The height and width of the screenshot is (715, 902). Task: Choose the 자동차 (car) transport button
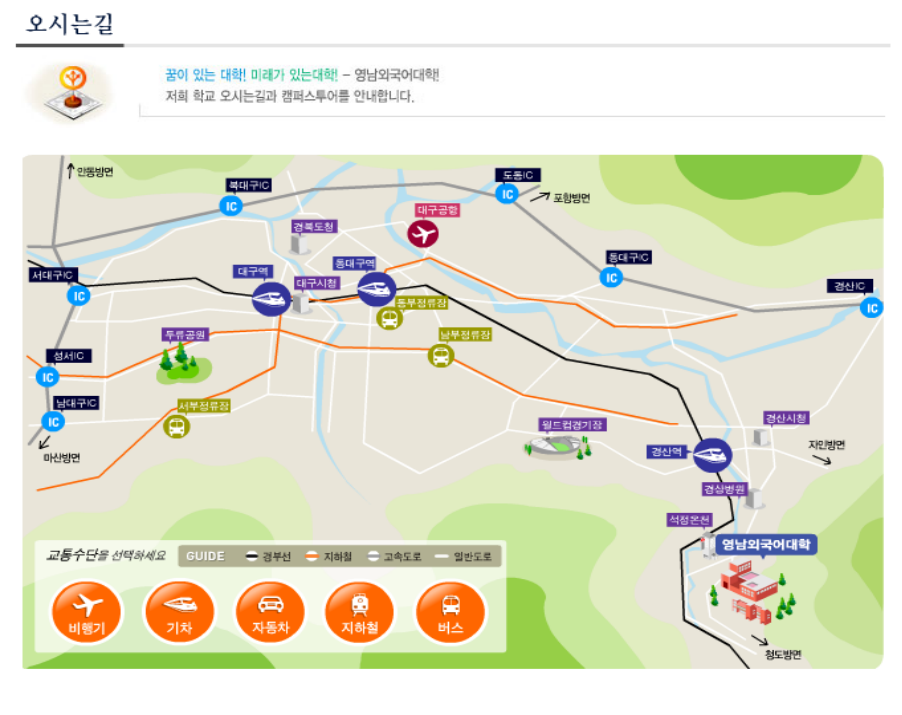pos(270,612)
